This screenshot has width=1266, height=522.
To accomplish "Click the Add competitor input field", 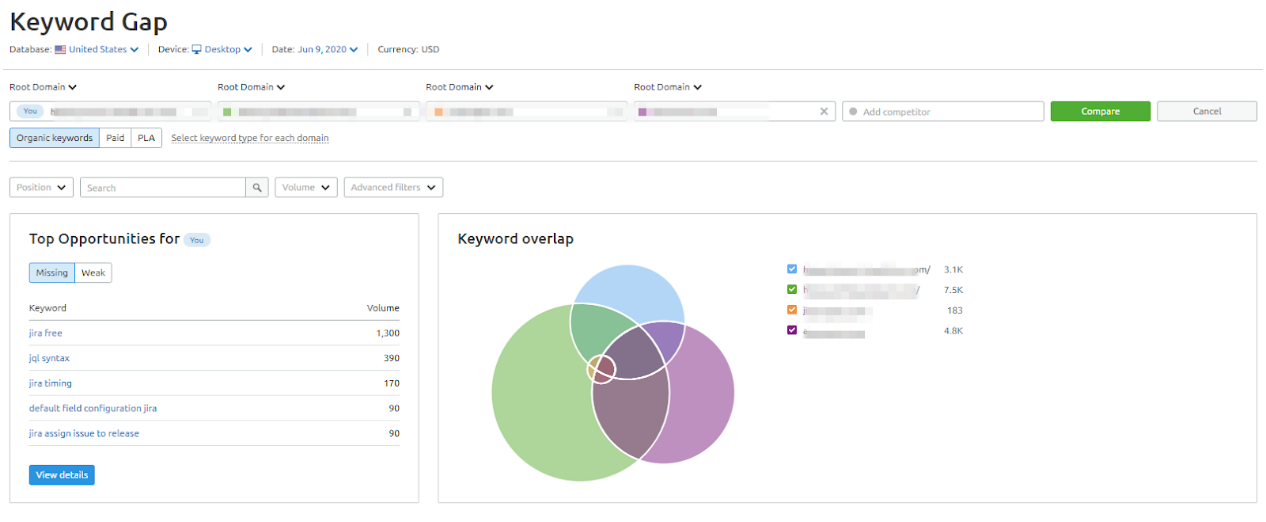I will coord(945,112).
